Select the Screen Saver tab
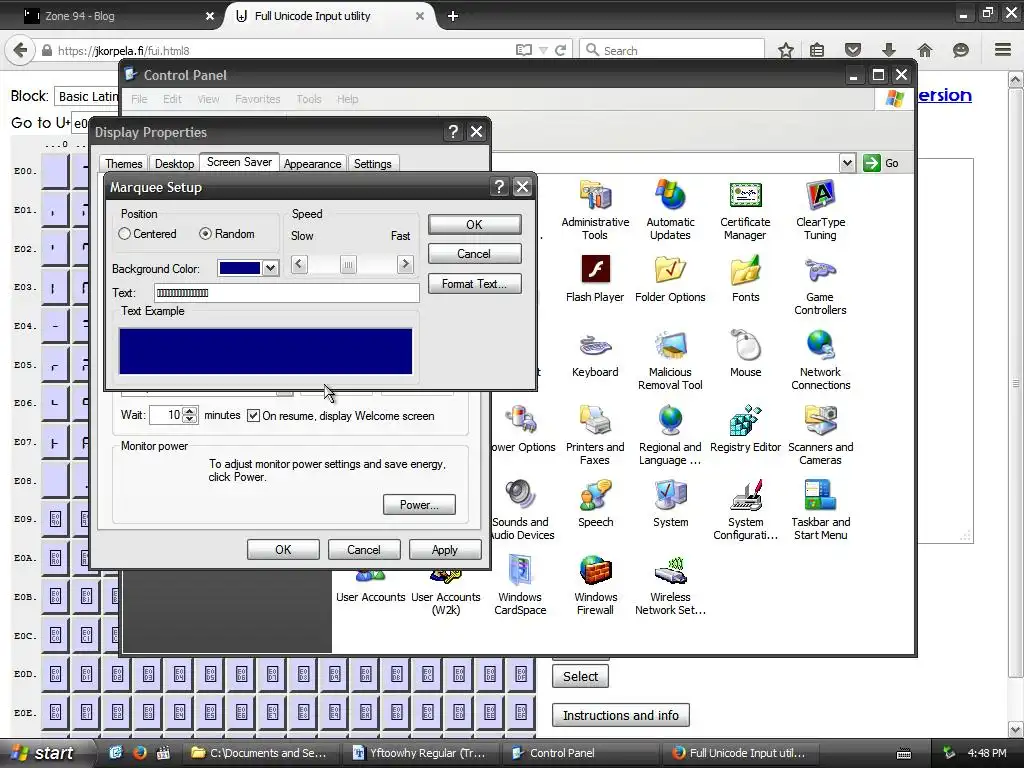 click(x=239, y=162)
